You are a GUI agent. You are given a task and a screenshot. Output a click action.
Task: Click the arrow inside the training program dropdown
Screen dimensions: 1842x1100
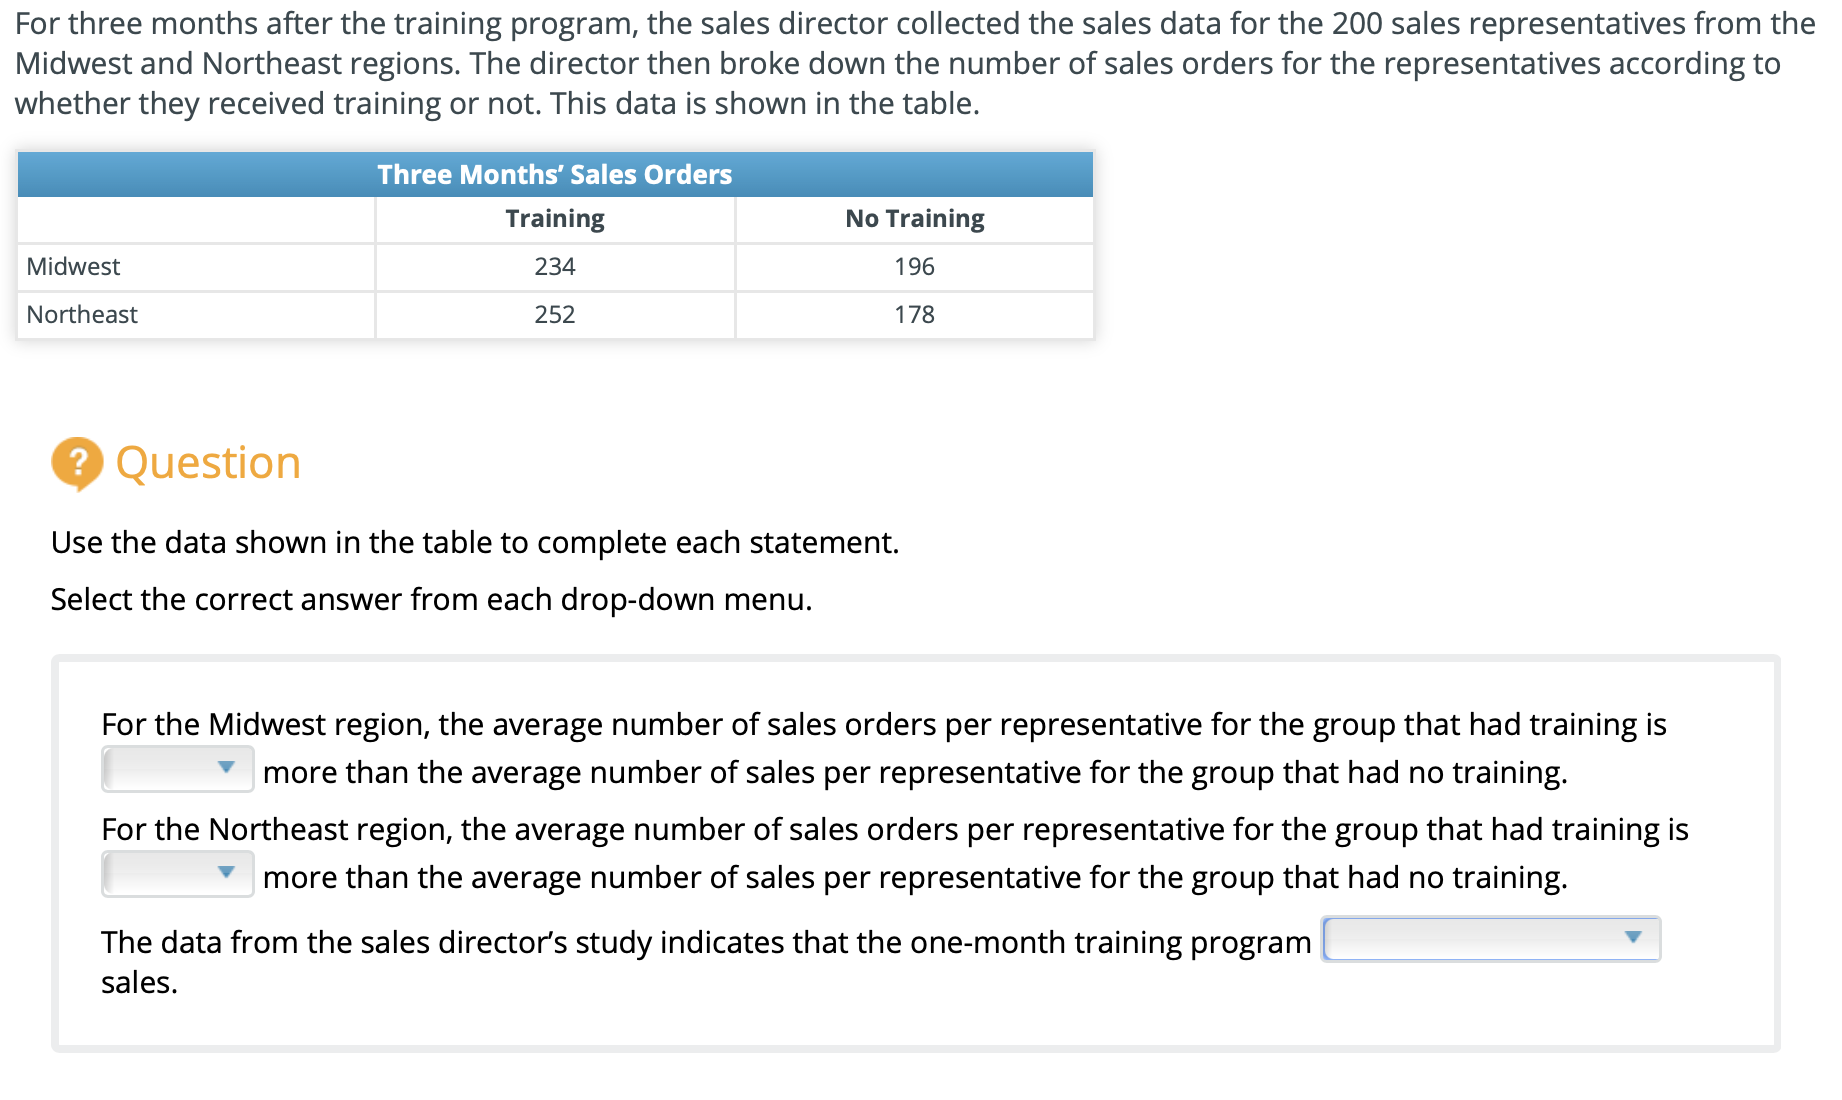(1633, 939)
